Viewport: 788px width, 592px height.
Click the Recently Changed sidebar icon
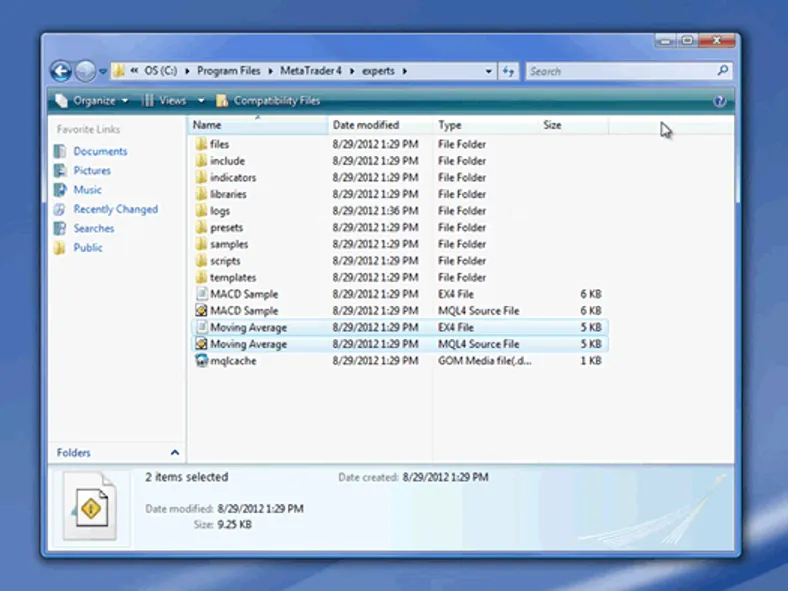(60, 209)
